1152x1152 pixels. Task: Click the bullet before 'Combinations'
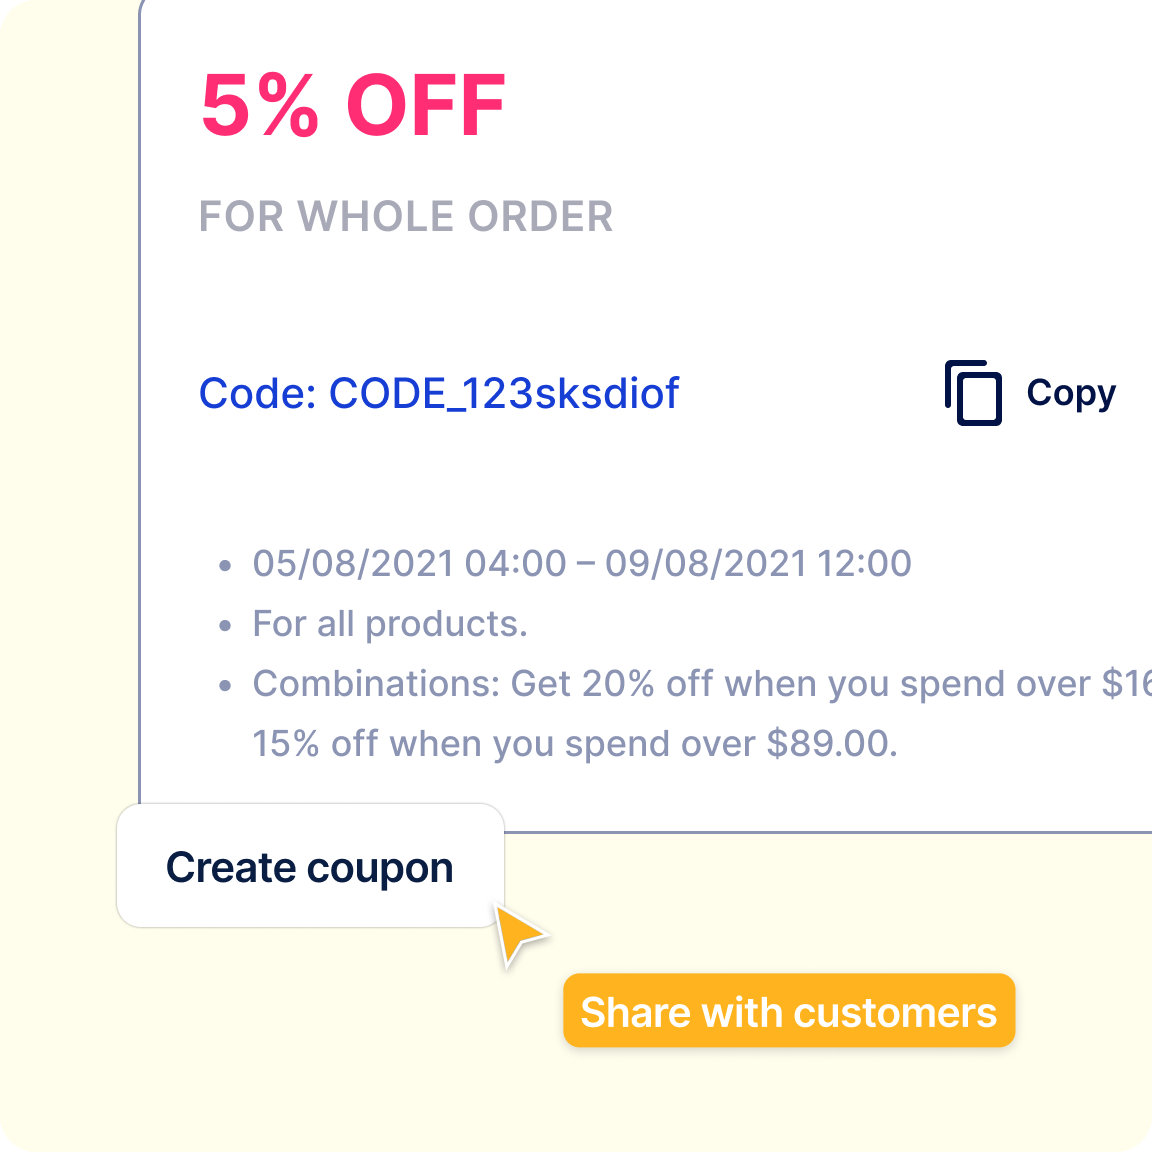coord(226,686)
